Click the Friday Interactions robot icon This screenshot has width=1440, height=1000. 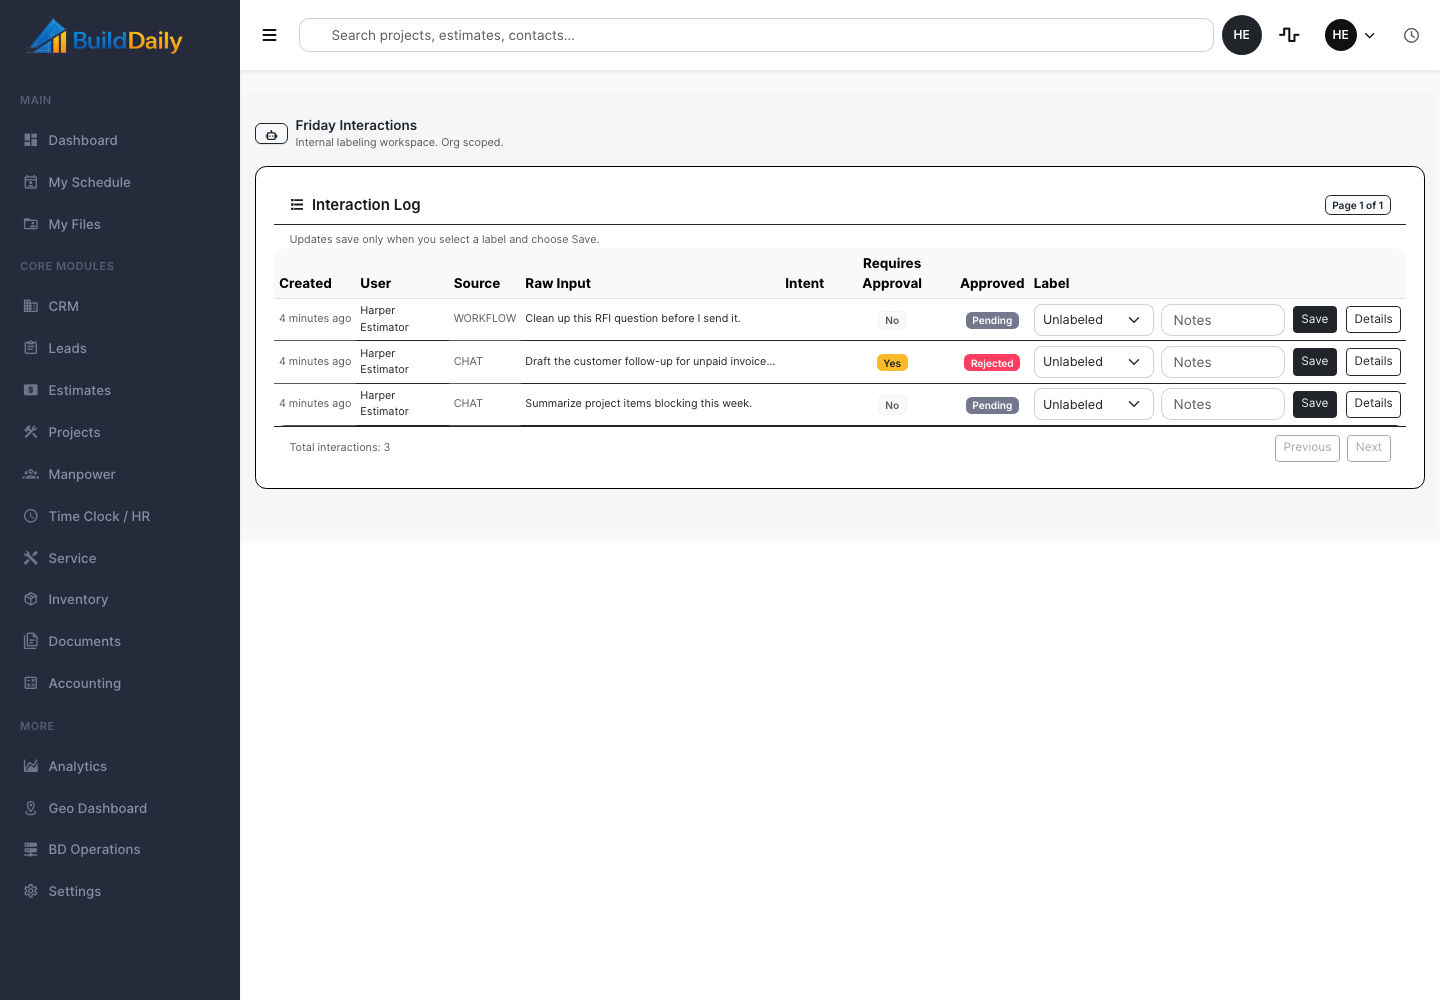point(271,134)
